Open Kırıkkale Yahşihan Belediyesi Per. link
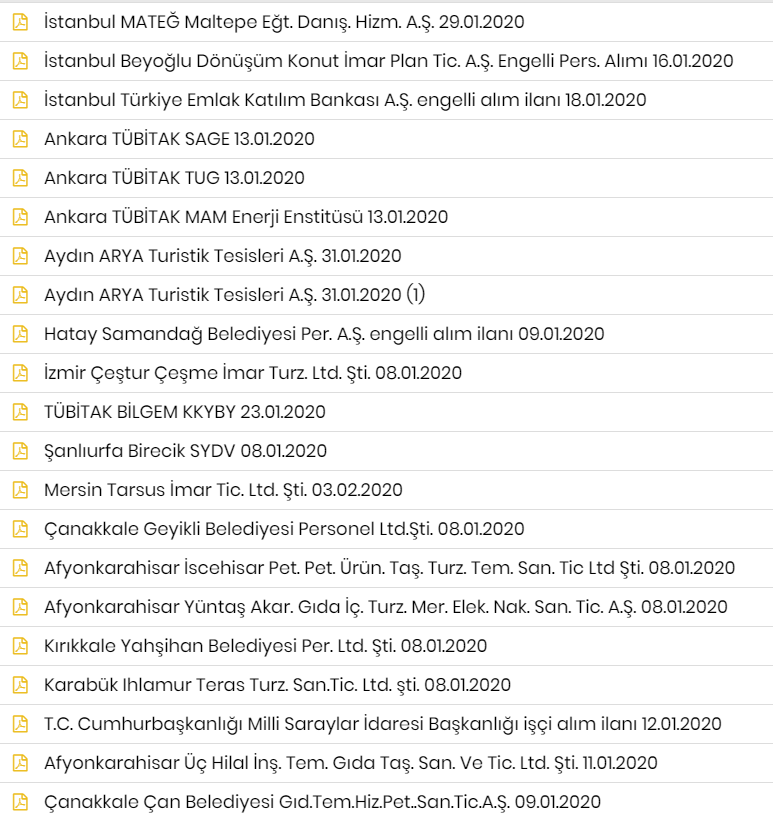 pos(265,646)
